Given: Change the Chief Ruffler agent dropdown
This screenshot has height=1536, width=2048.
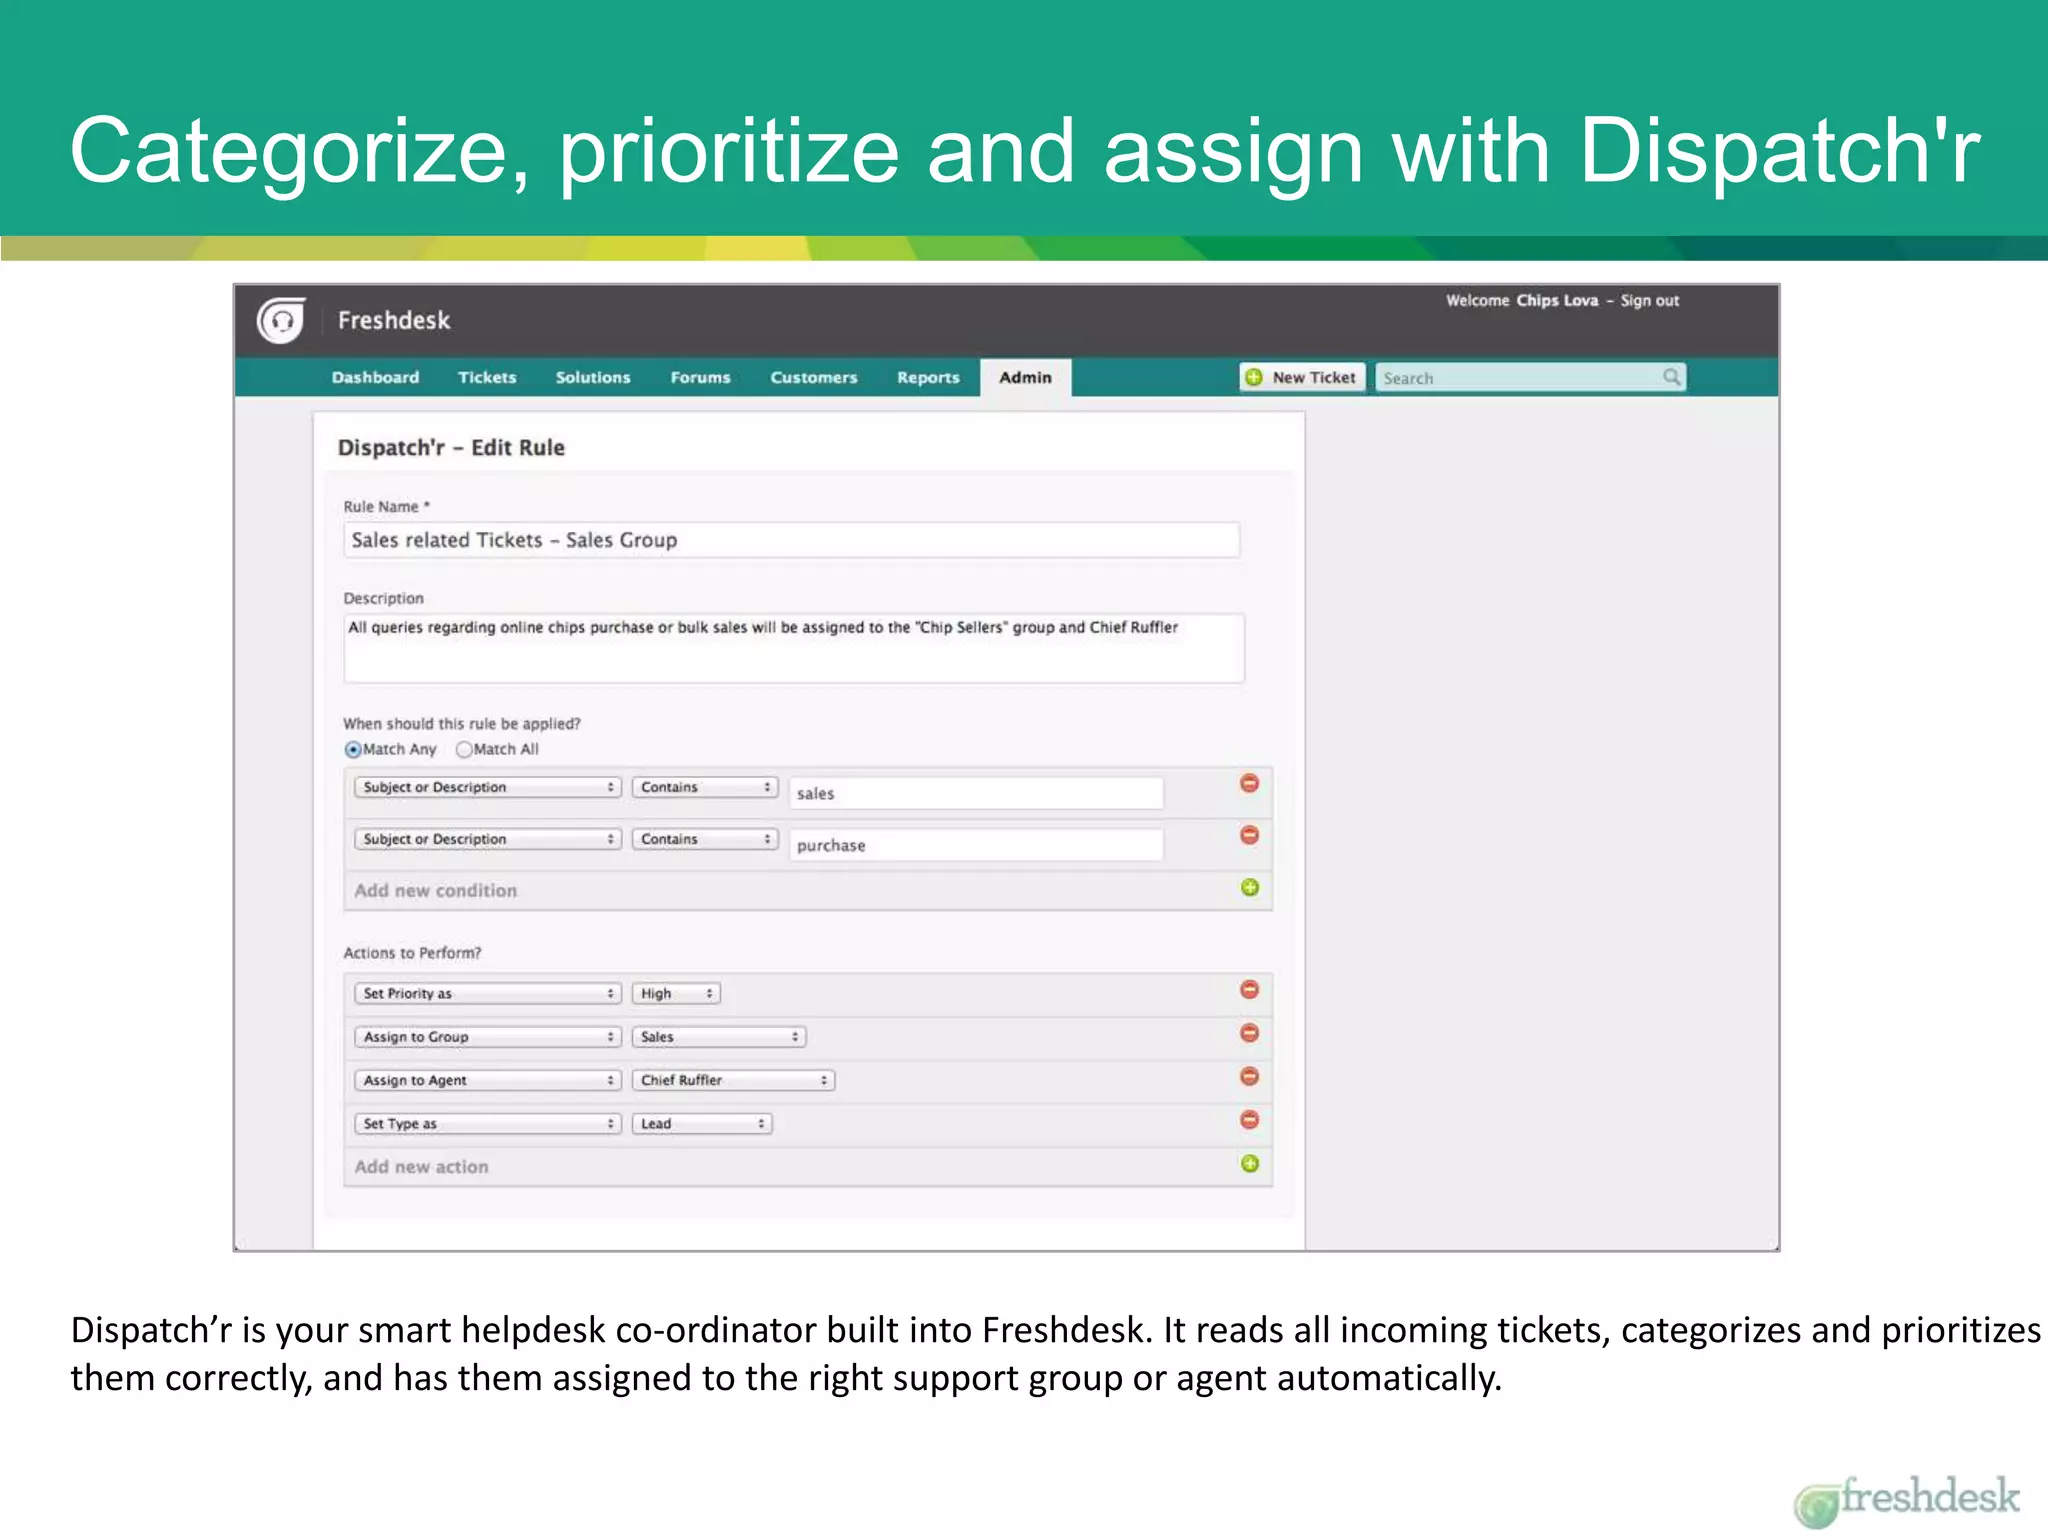Looking at the screenshot, I should coord(733,1081).
